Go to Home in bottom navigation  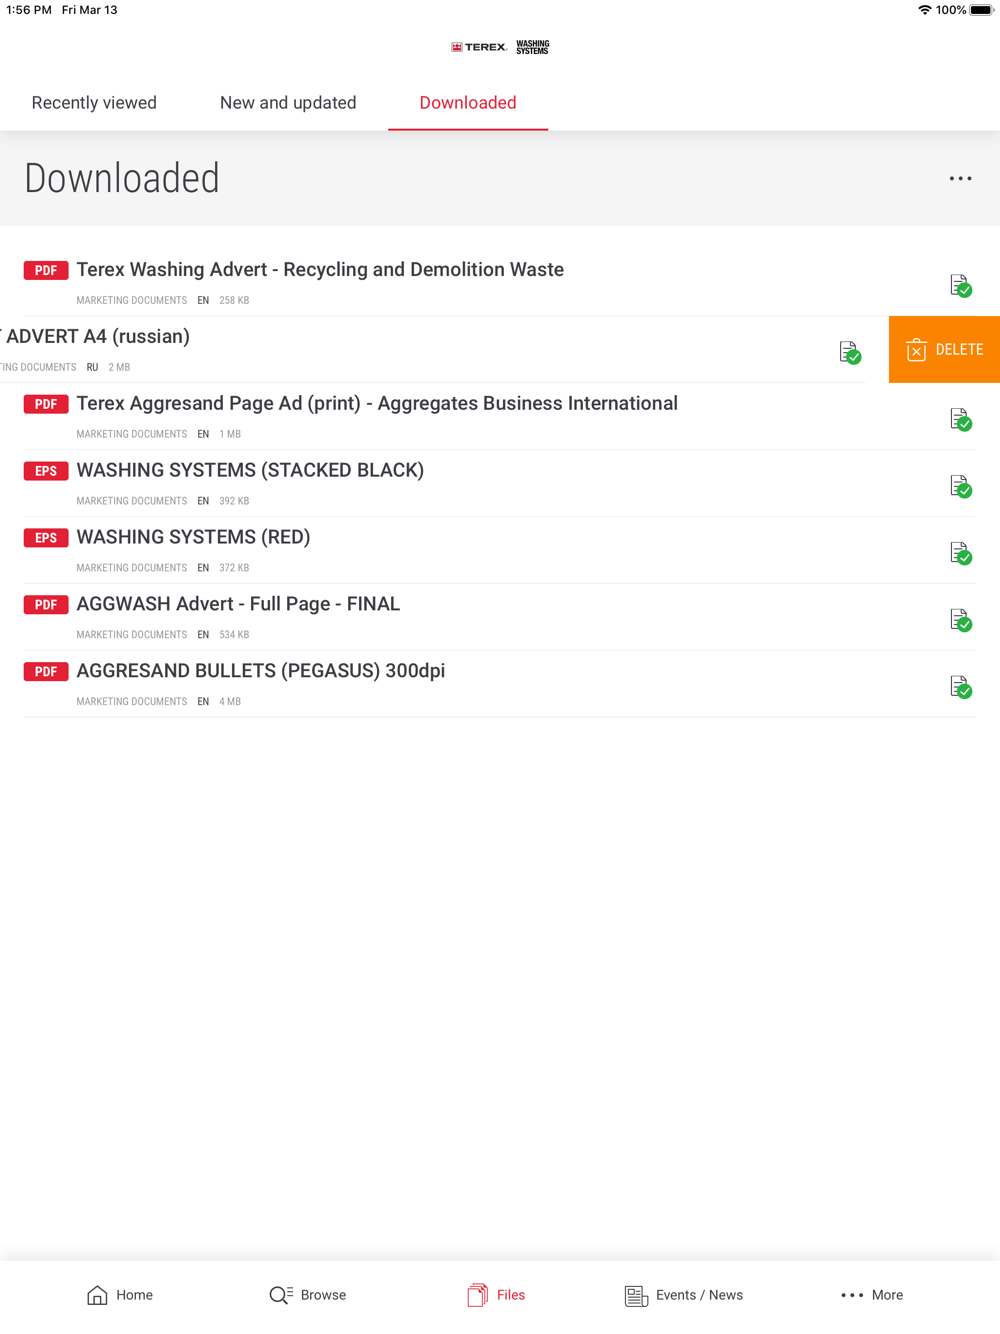click(x=120, y=1295)
